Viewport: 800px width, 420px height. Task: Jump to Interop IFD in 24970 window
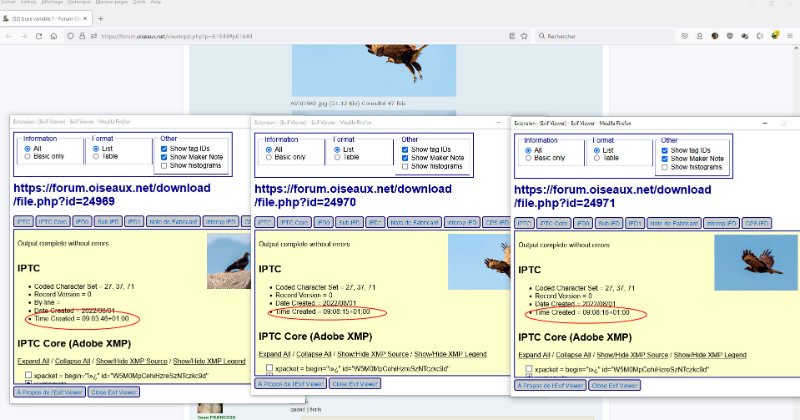(462, 223)
